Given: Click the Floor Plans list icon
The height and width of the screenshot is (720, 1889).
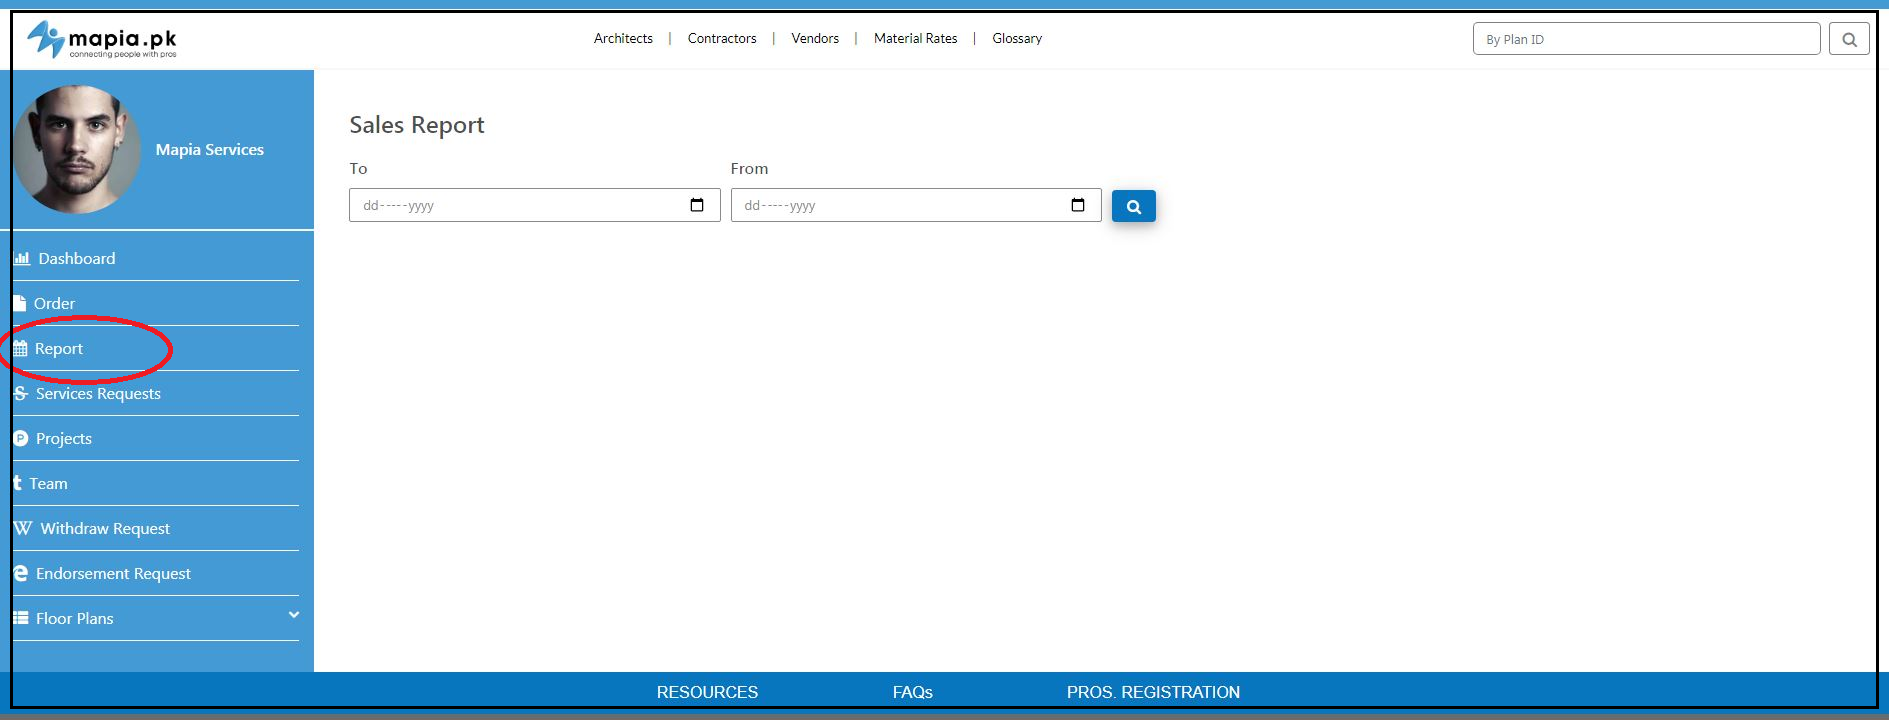Looking at the screenshot, I should pos(21,618).
